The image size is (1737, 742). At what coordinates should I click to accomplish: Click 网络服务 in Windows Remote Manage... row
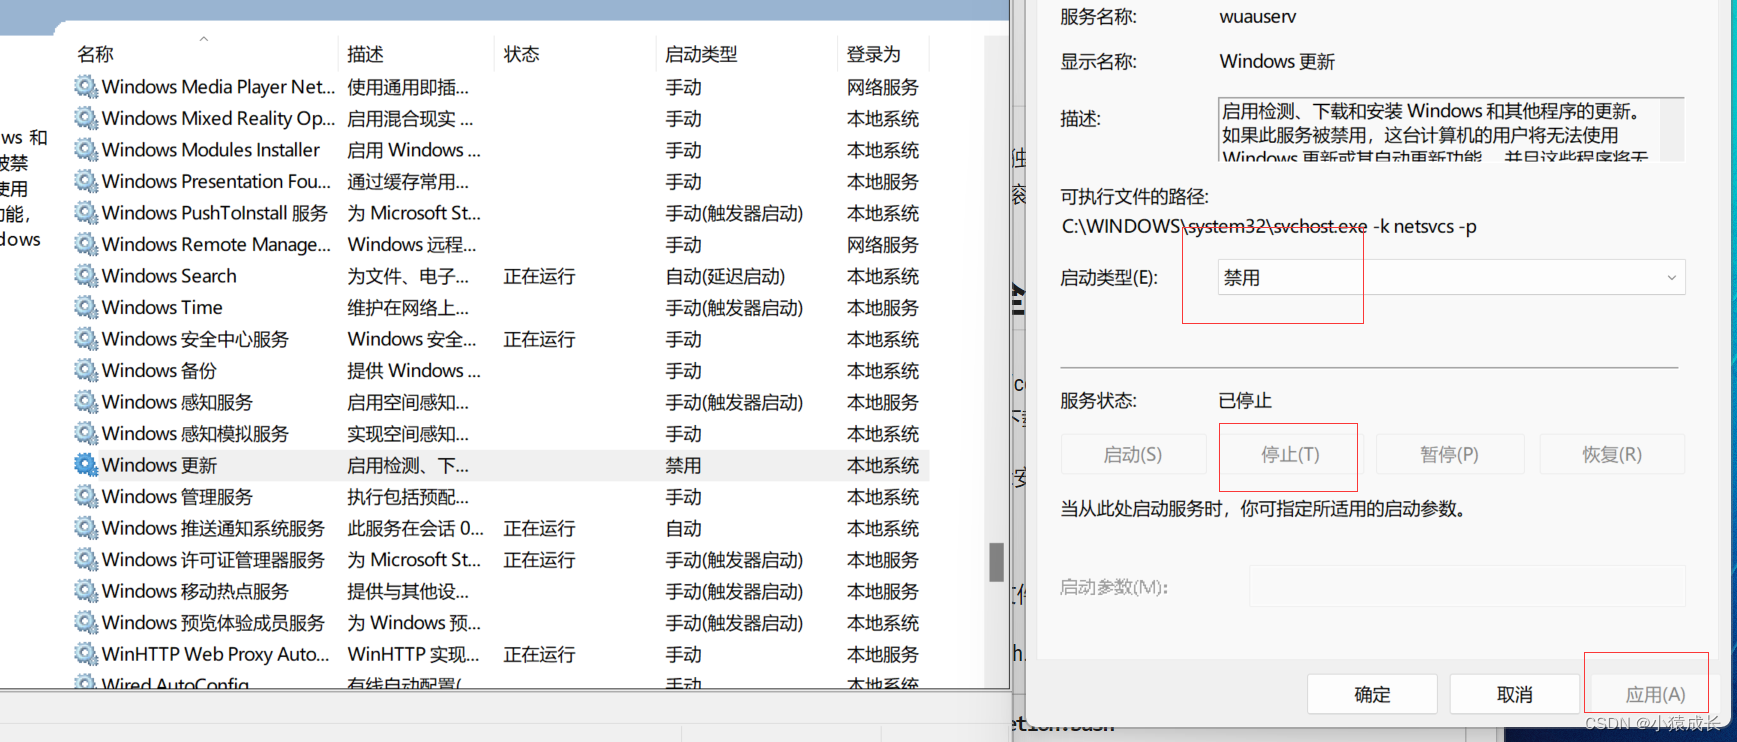883,244
